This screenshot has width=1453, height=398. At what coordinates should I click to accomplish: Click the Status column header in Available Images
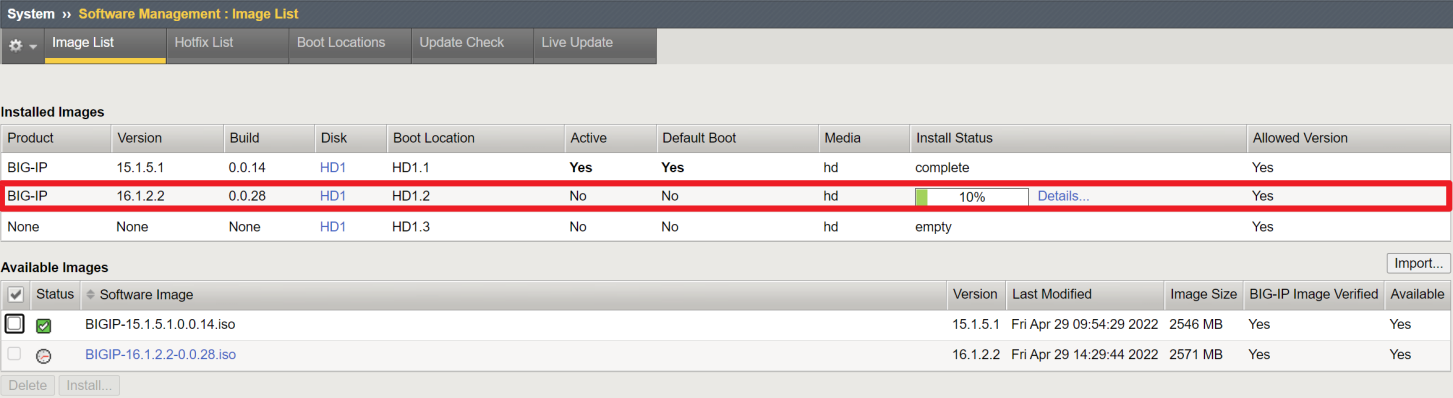pos(55,294)
